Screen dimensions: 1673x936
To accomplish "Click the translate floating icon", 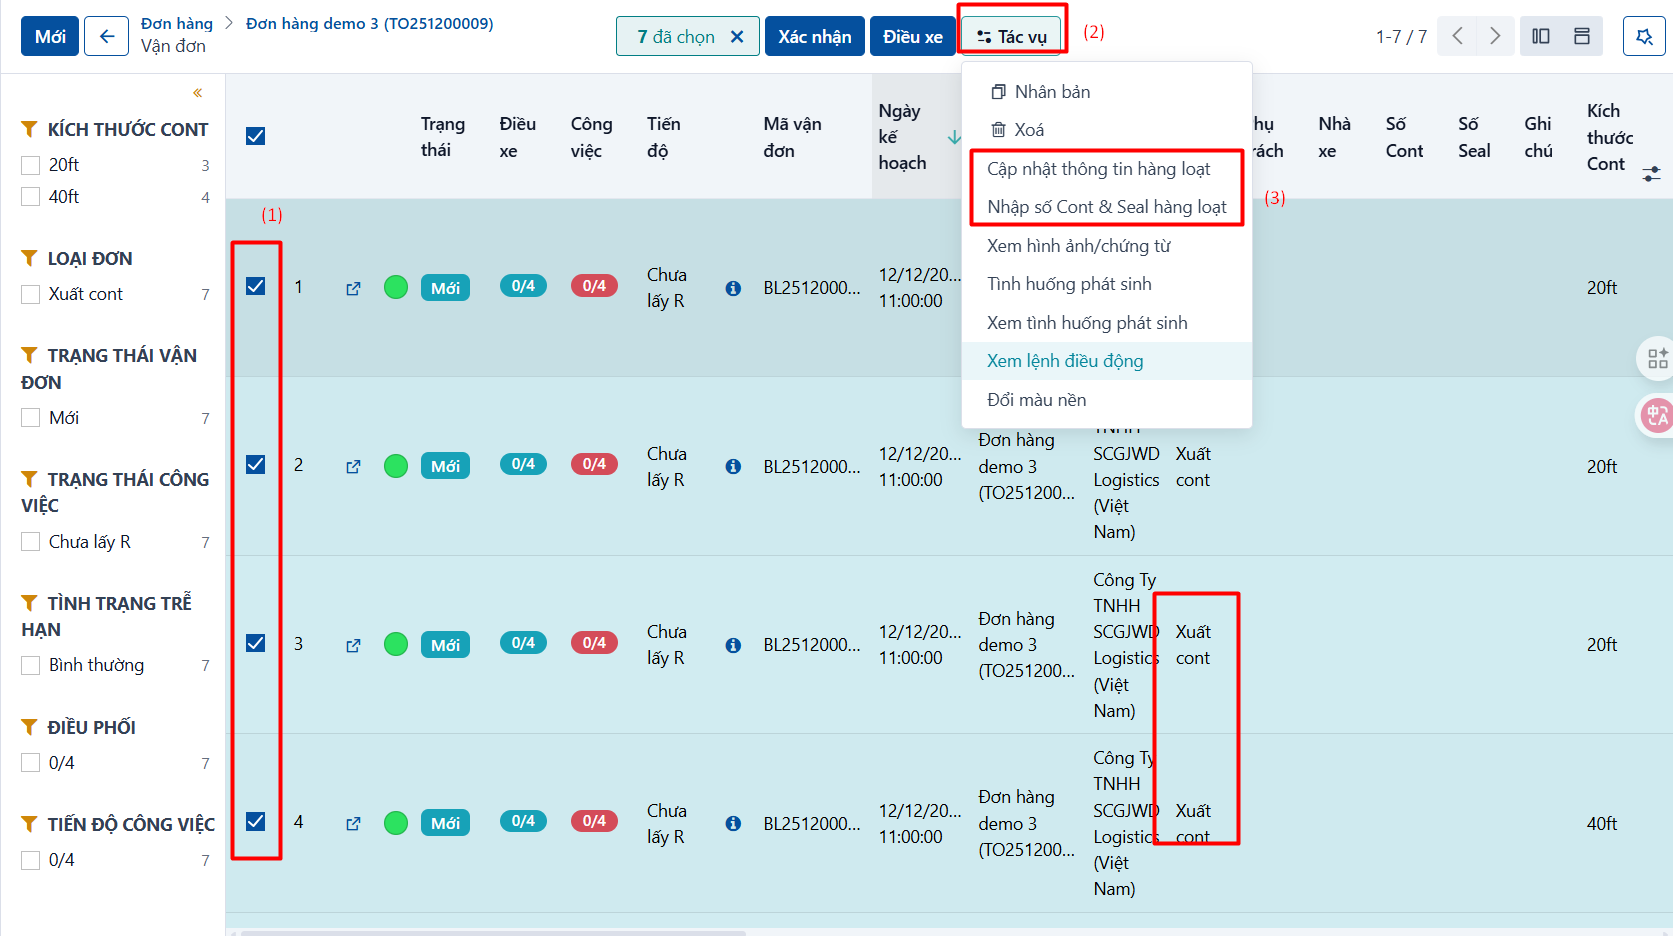I will pos(1657,415).
